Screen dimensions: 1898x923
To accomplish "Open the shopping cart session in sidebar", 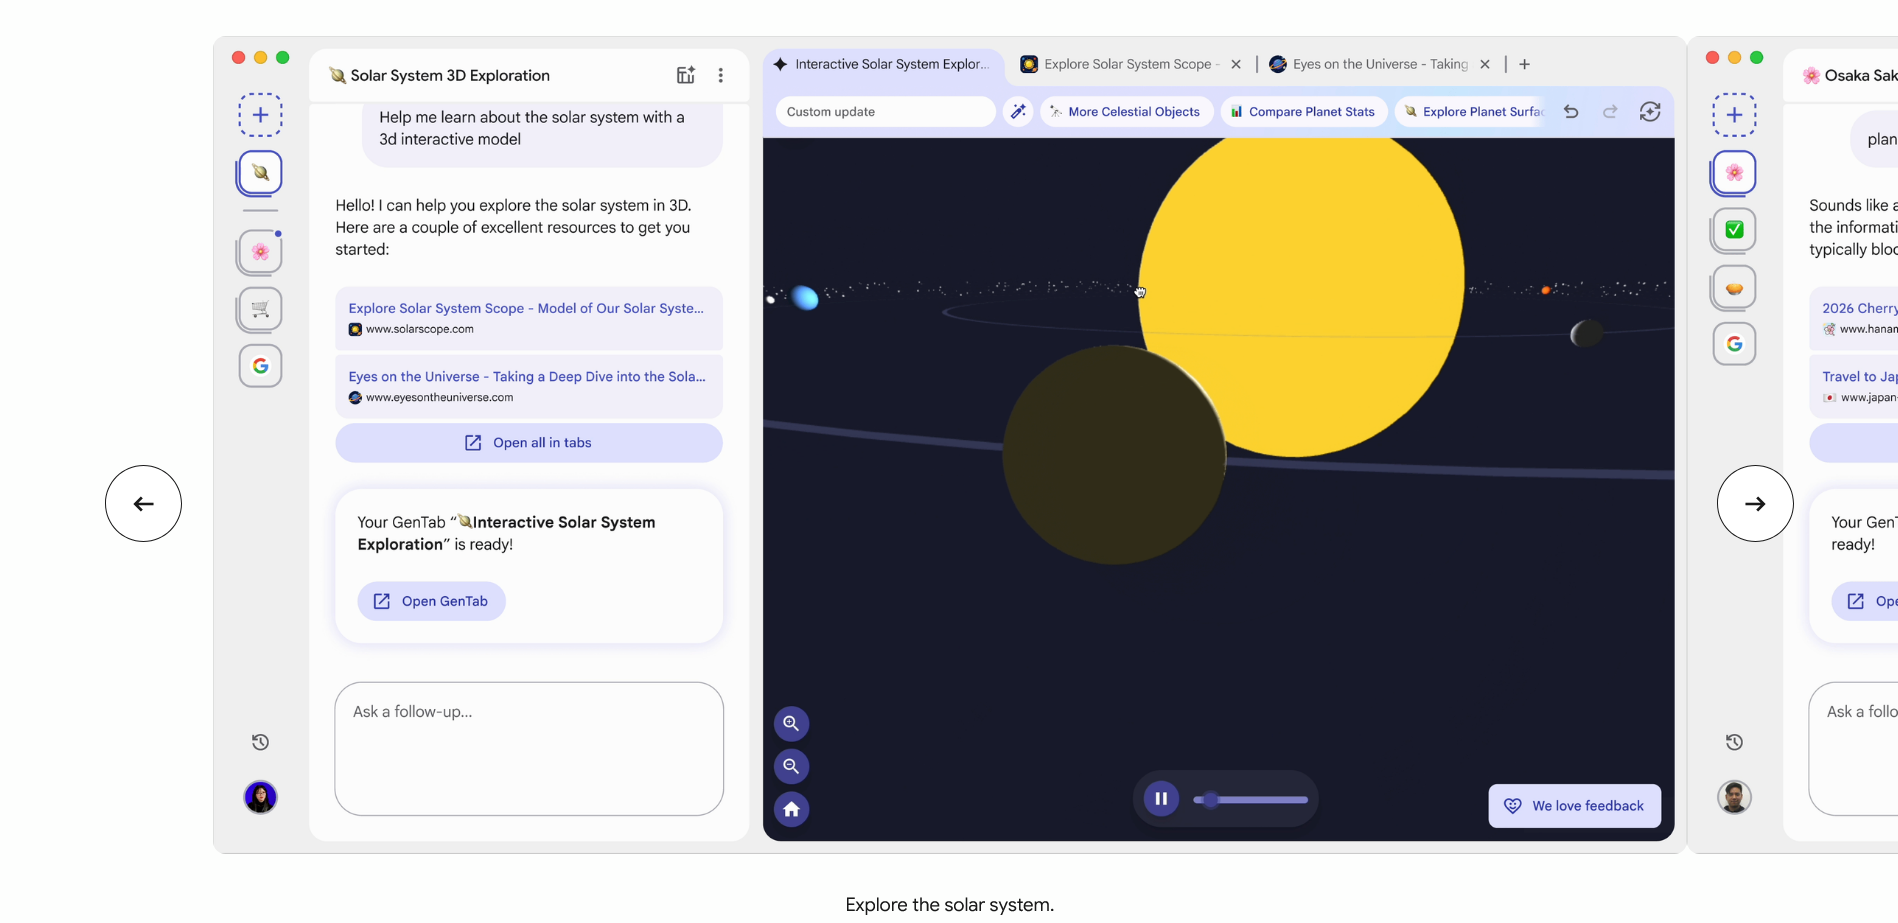I will coord(260,309).
